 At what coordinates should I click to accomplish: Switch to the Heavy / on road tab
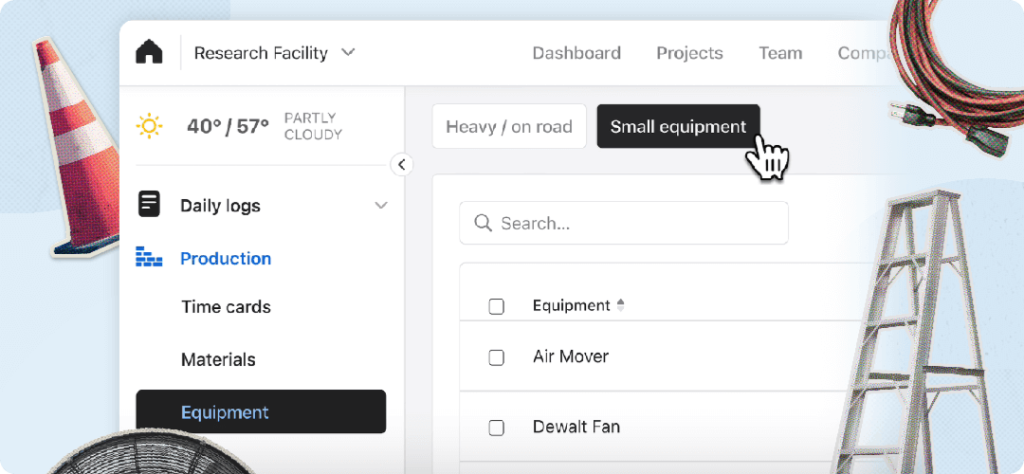pos(509,127)
